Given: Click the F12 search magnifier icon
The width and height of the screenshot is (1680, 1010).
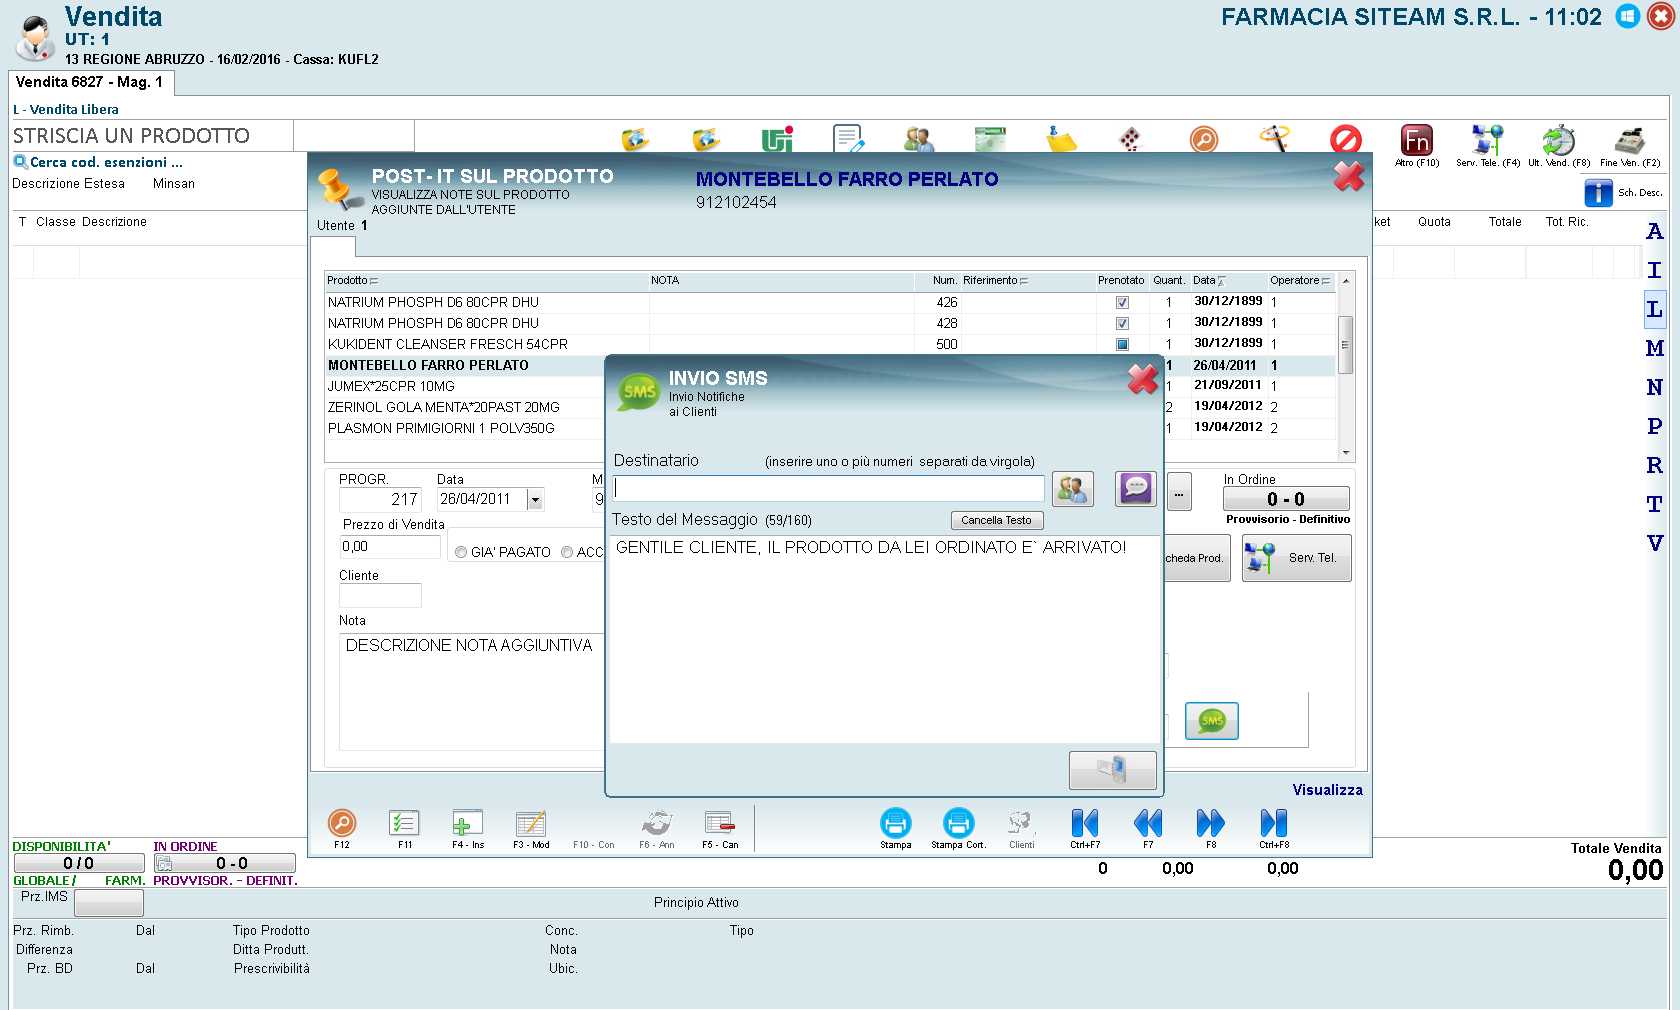Looking at the screenshot, I should pos(342,823).
